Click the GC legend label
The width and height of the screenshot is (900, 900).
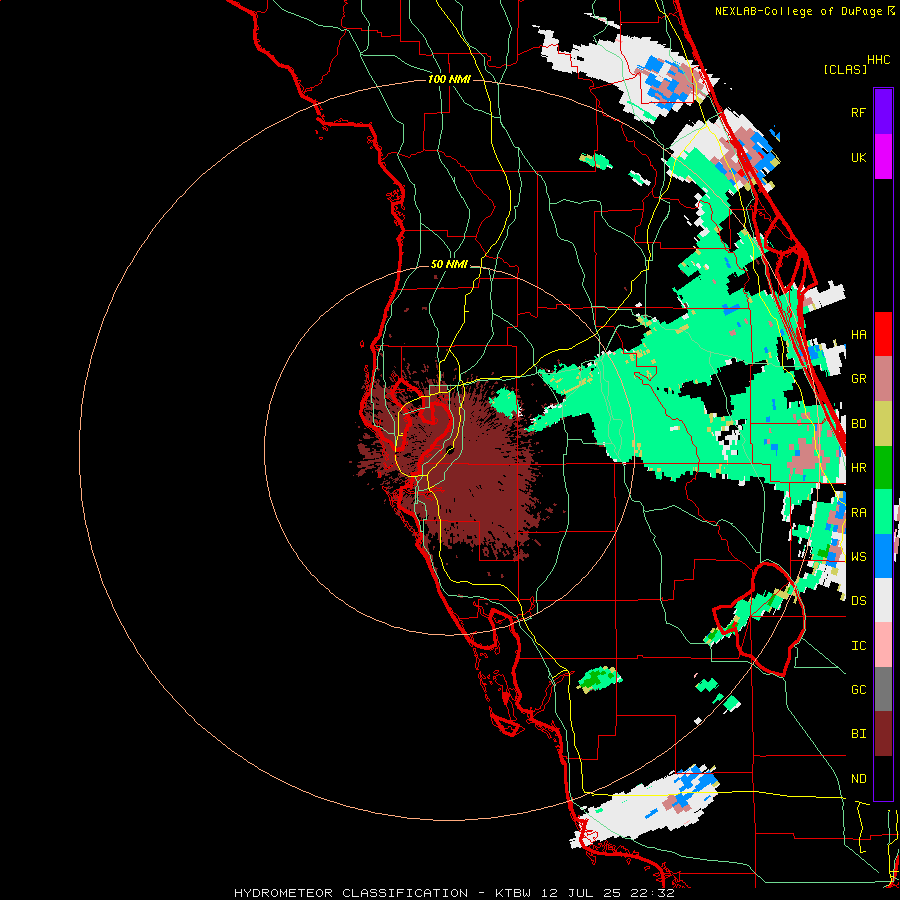[858, 690]
